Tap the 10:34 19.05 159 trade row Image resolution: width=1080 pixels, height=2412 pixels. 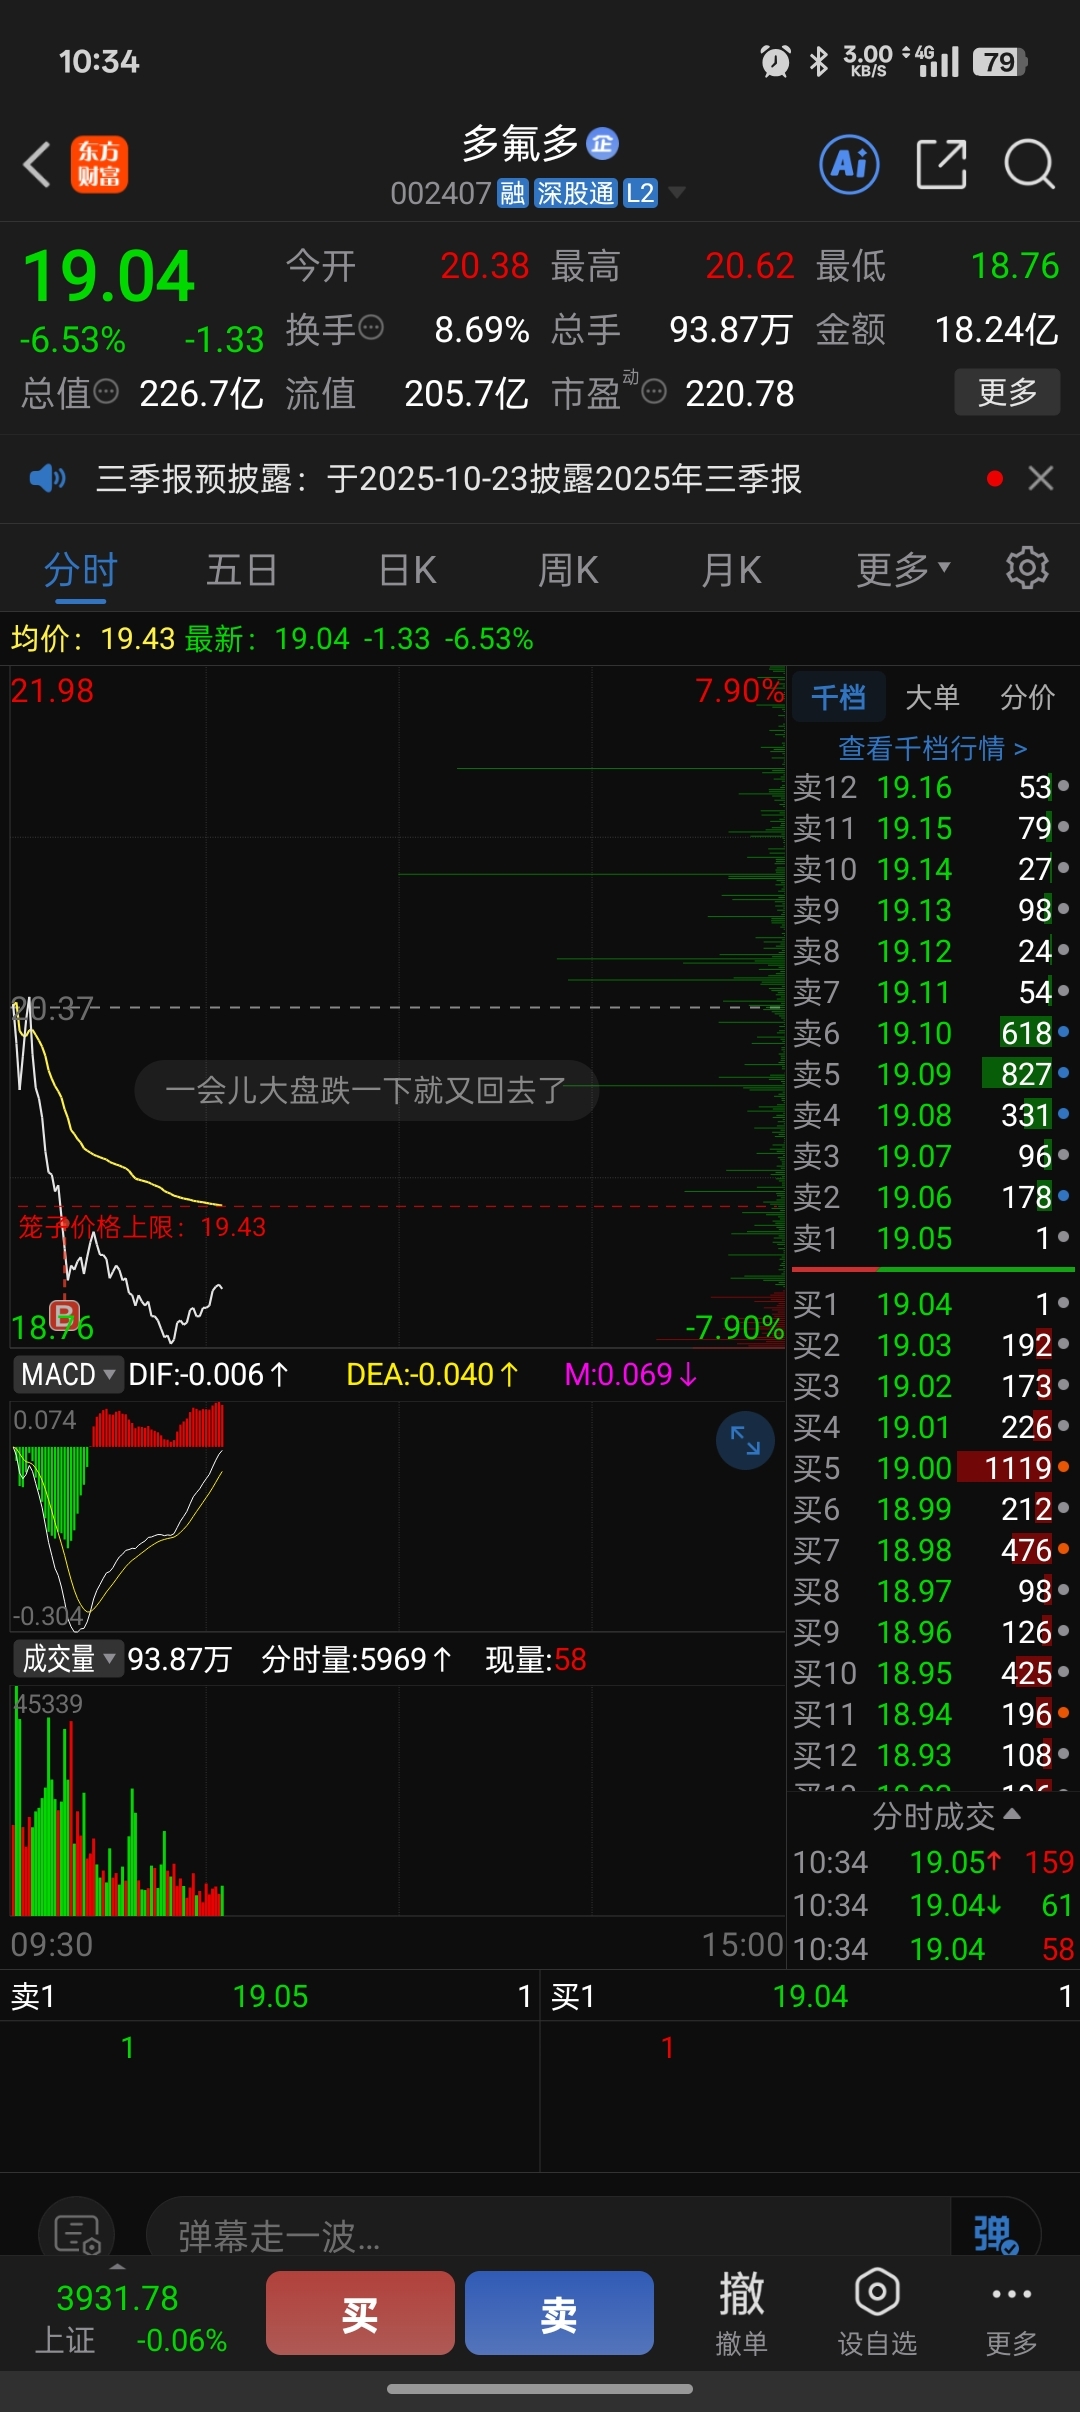[x=933, y=1862]
